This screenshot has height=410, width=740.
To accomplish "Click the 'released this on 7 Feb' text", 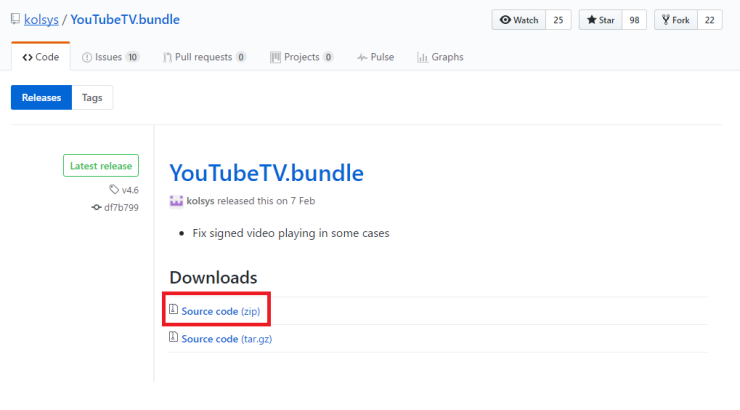I will point(266,201).
